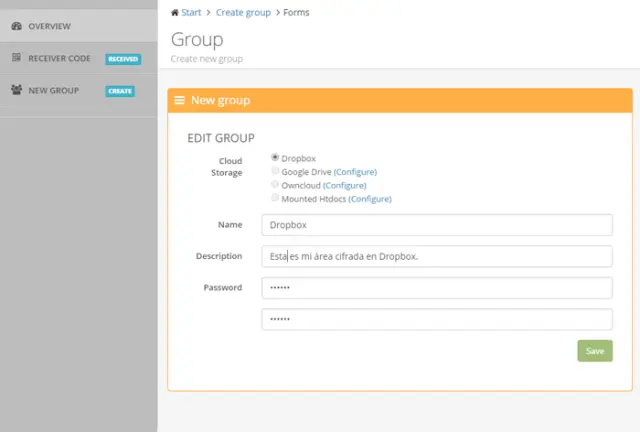This screenshot has height=432, width=640.
Task: Open the Overview sidebar menu item
Action: (x=49, y=26)
